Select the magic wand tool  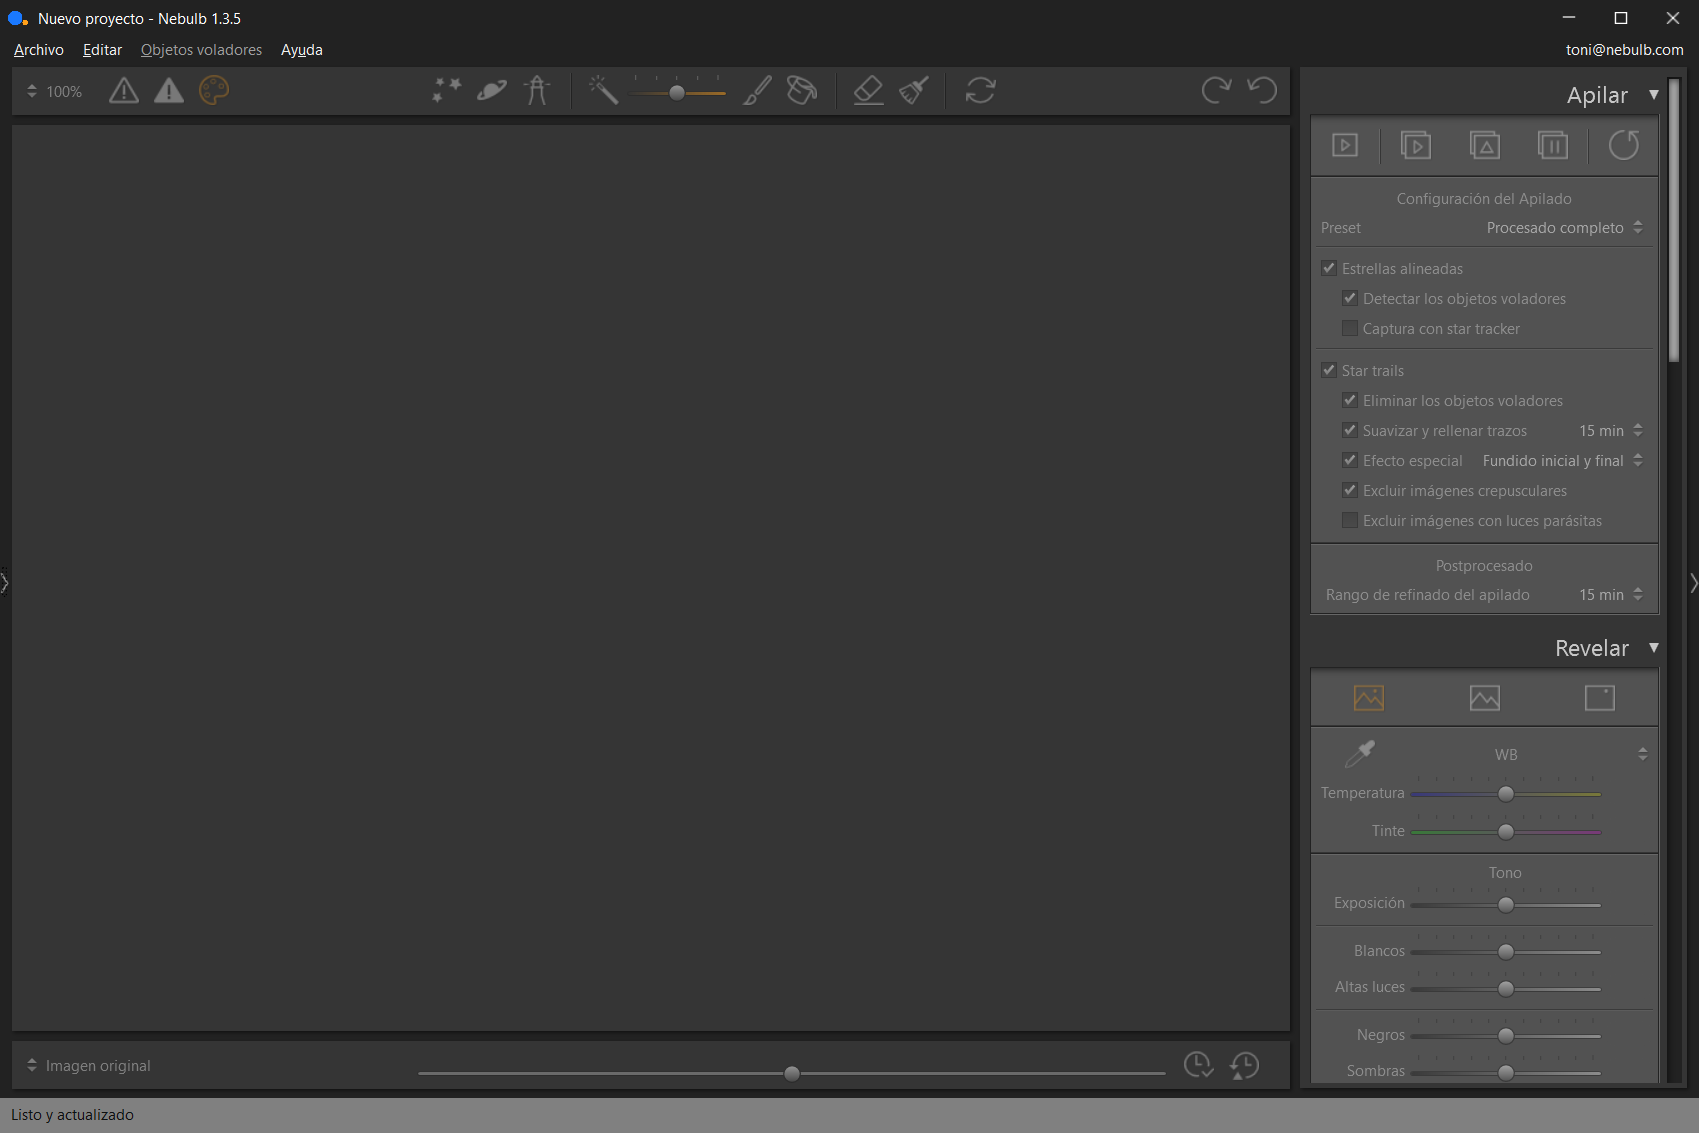pos(603,90)
